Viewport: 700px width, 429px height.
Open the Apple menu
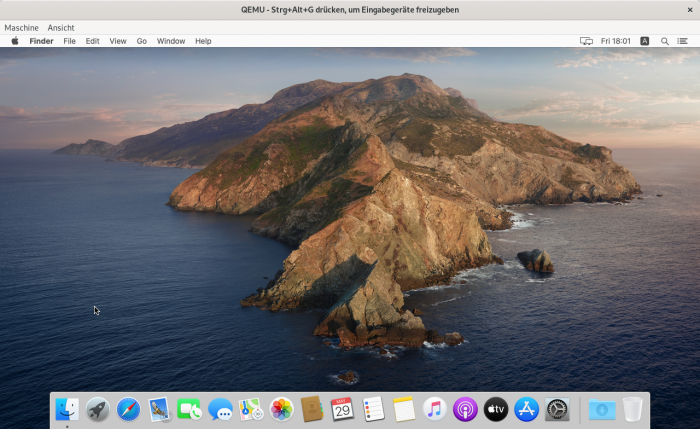pyautogui.click(x=15, y=41)
